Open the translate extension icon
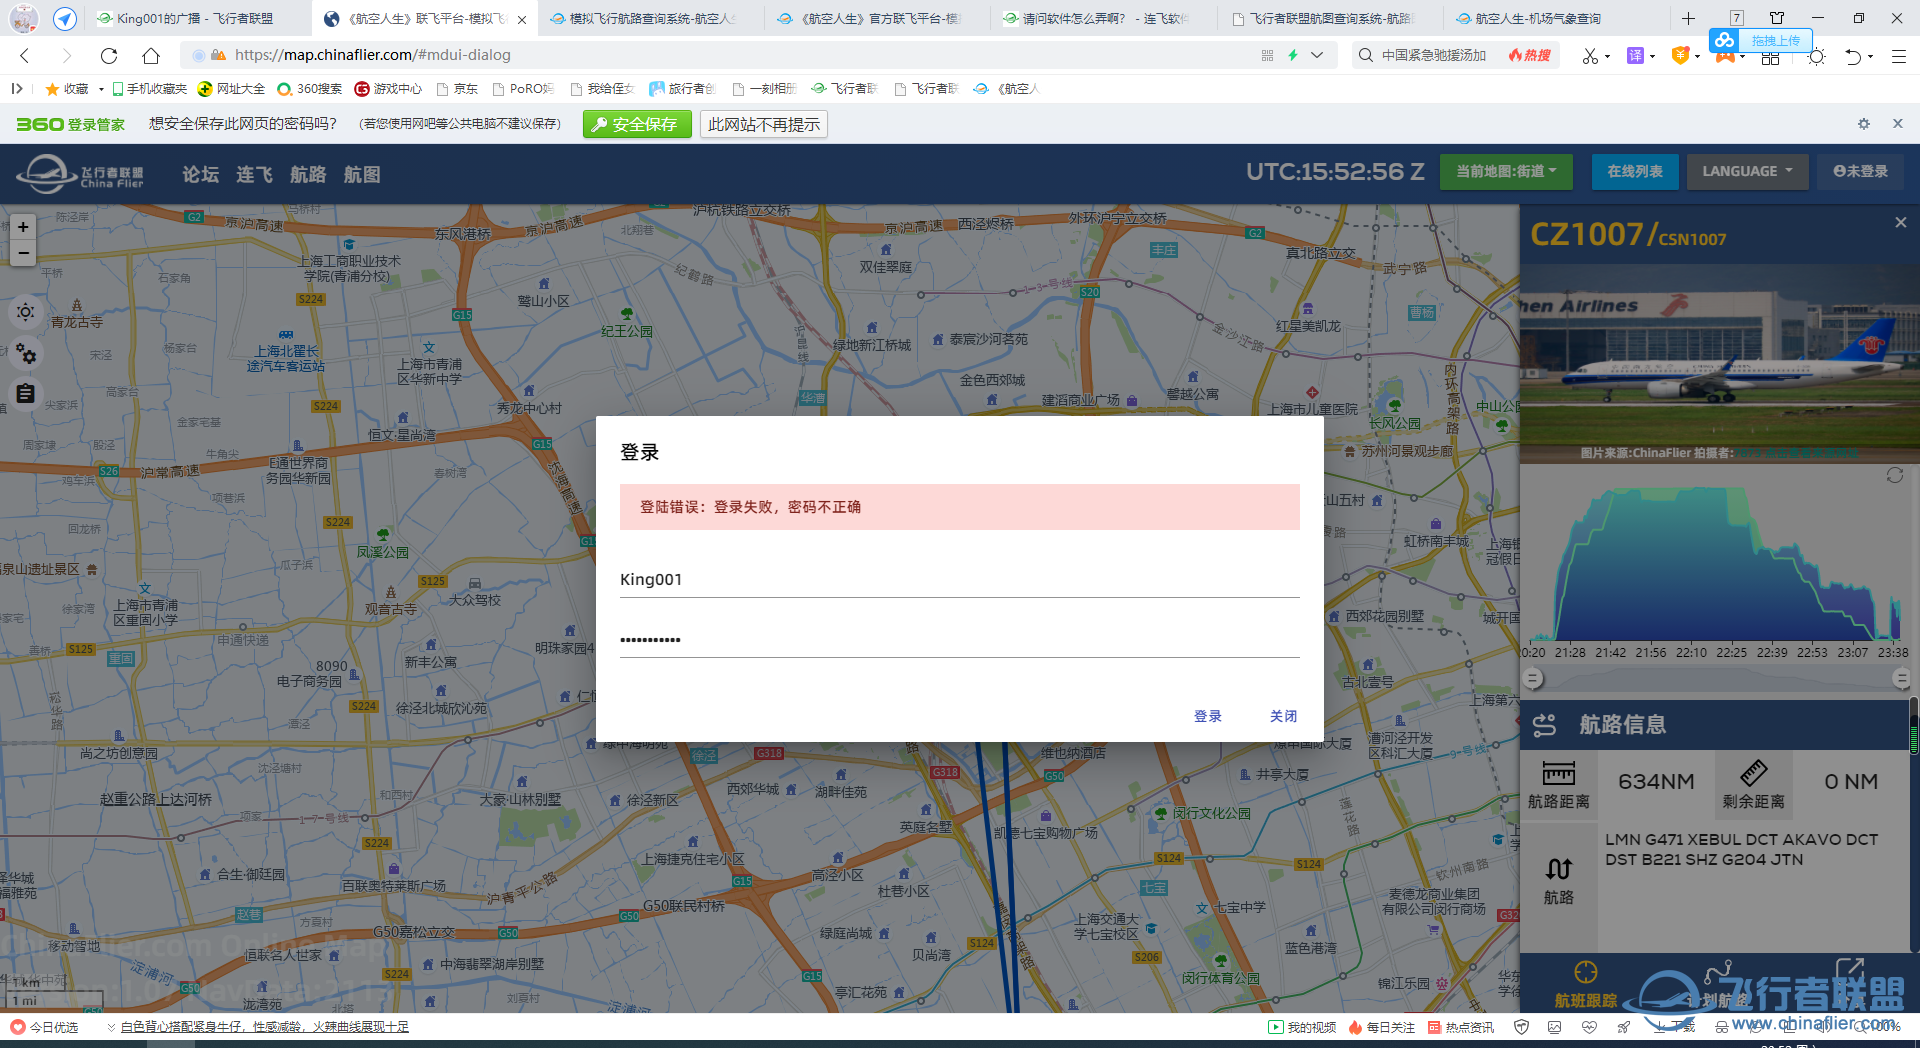This screenshot has width=1920, height=1048. point(1635,56)
